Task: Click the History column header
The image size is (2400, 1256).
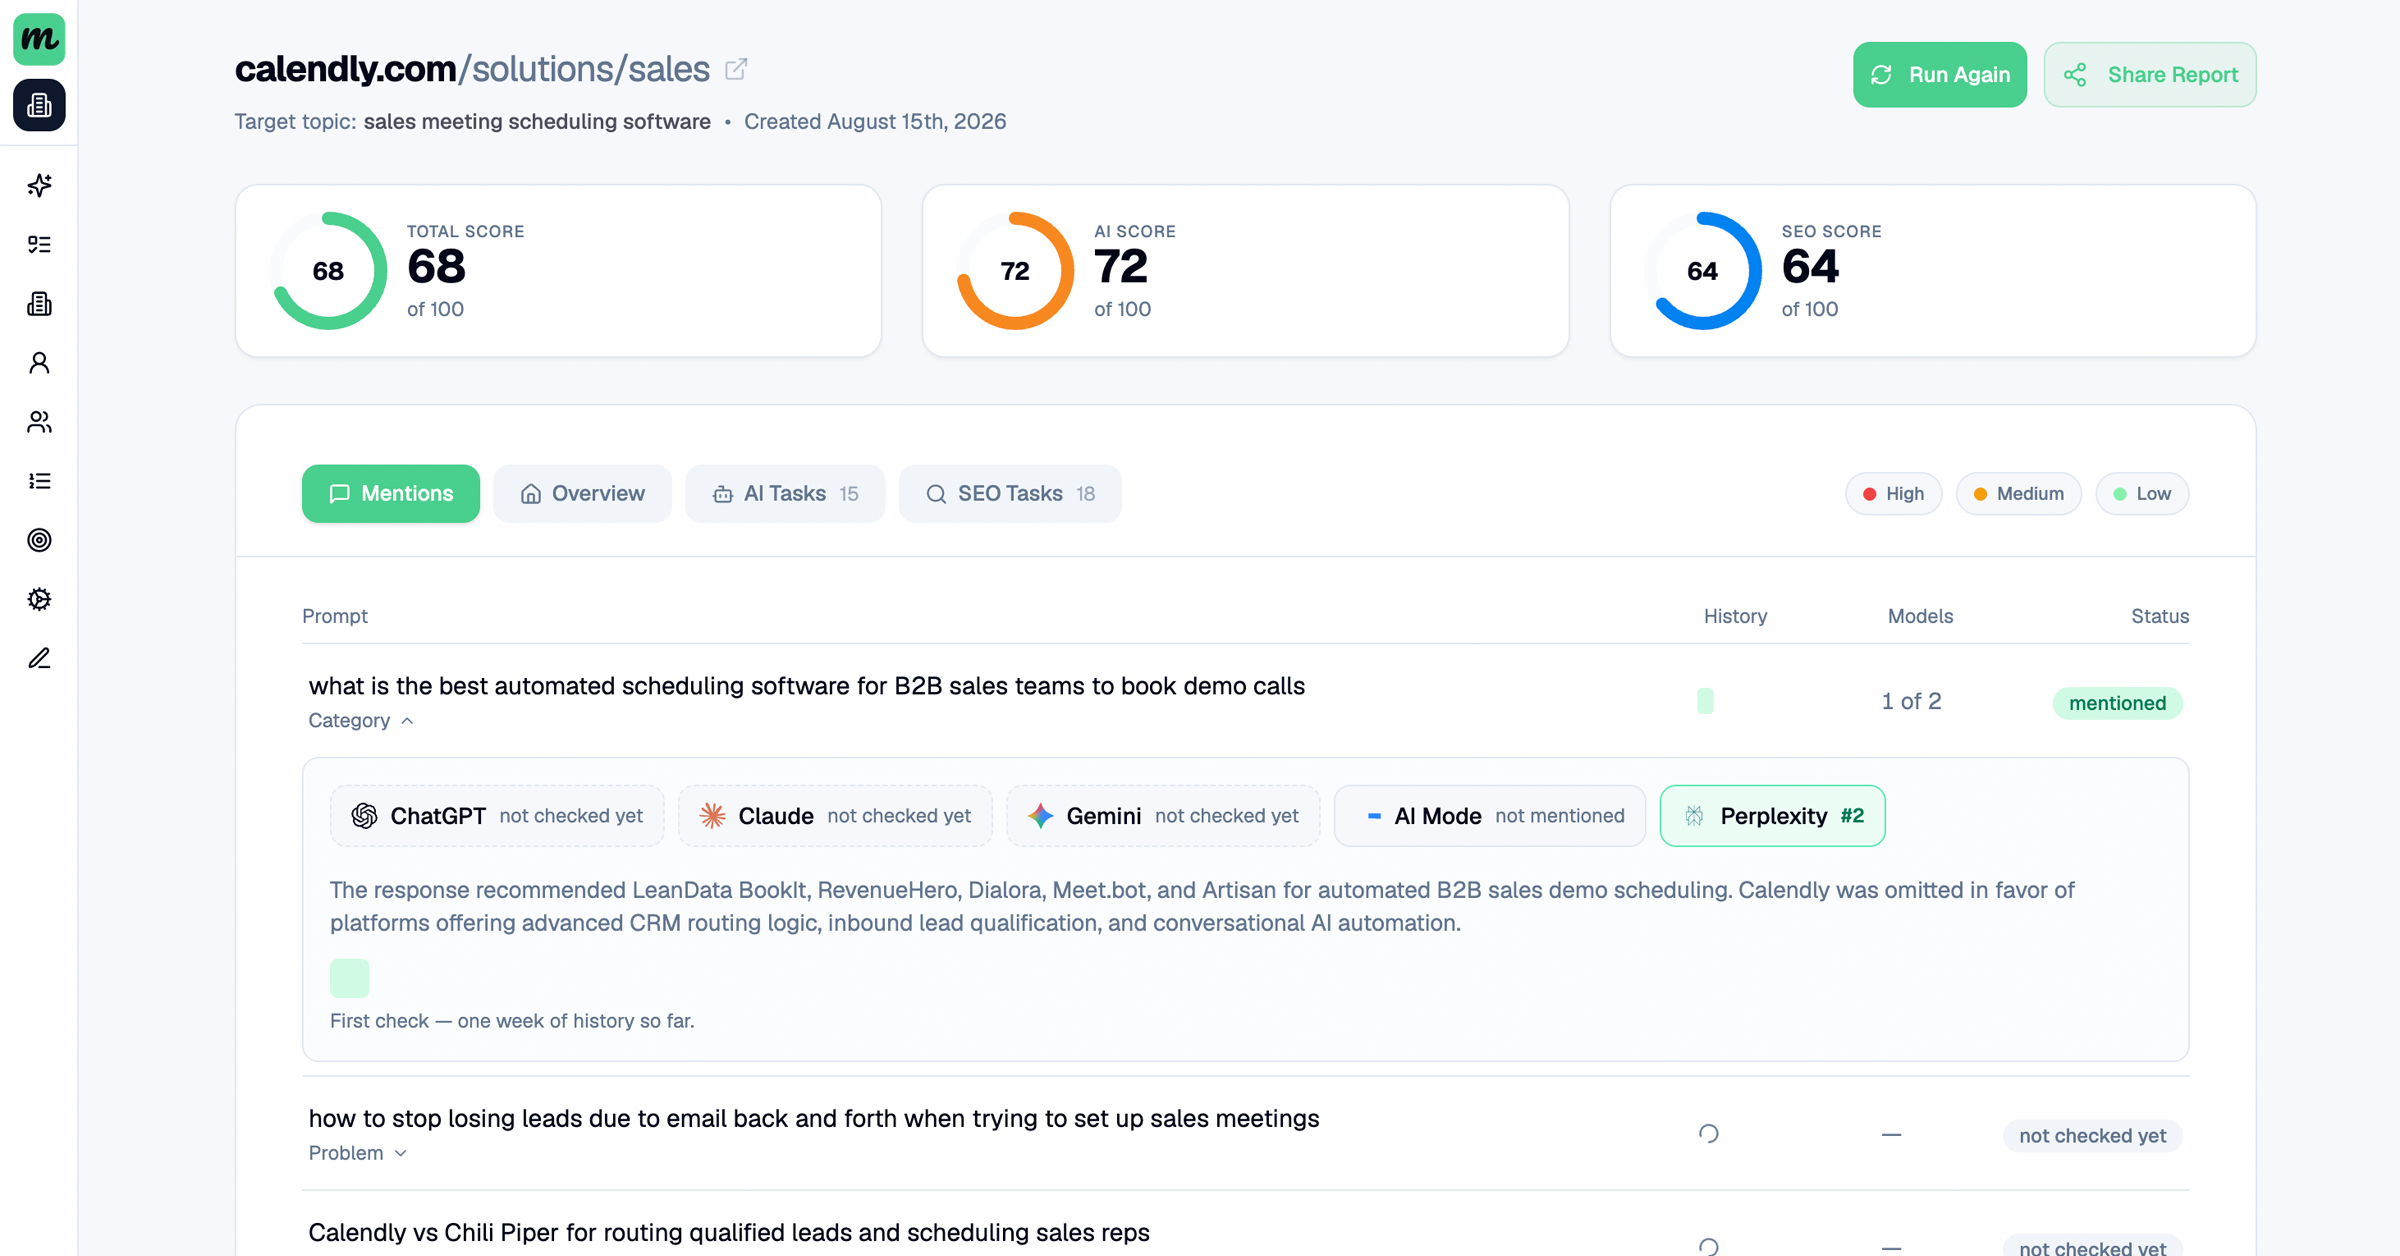Action: pyautogui.click(x=1735, y=616)
